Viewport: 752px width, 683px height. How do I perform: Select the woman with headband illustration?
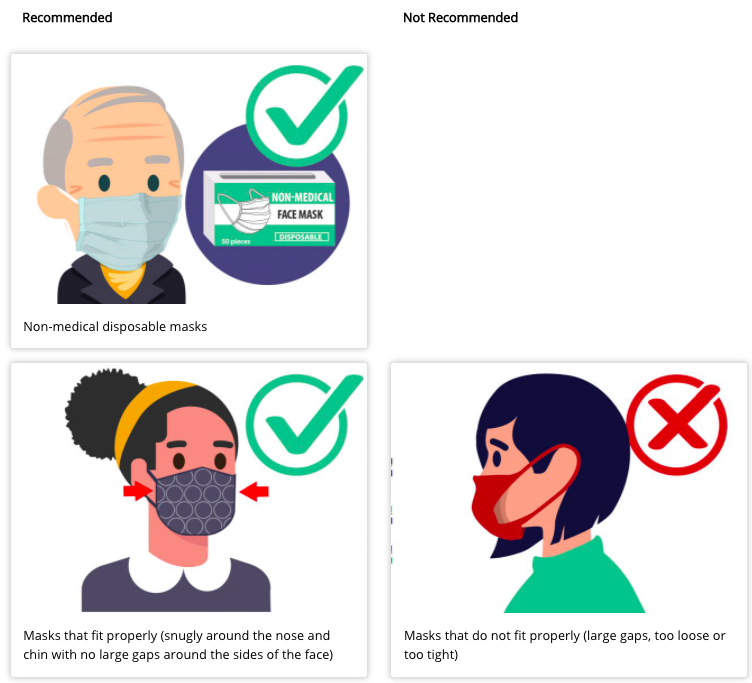coord(168,490)
